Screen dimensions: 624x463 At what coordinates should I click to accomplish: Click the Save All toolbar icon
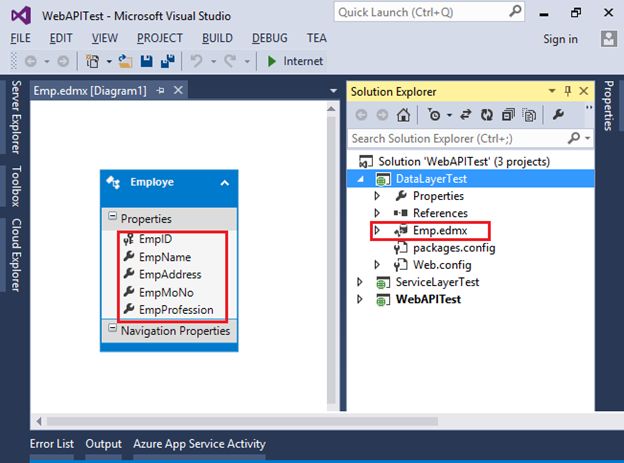tap(168, 61)
